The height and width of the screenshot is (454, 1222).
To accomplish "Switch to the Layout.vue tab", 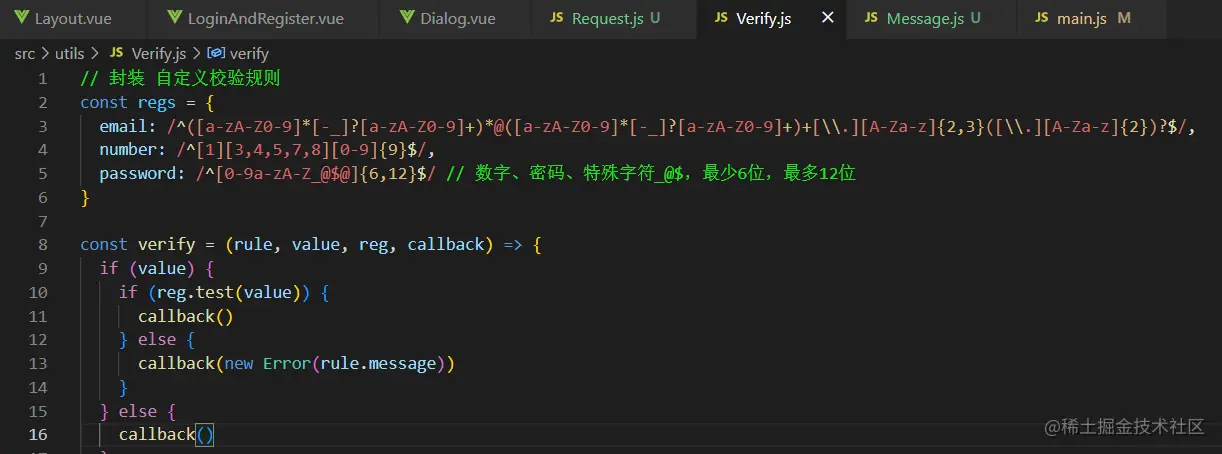I will pos(72,19).
